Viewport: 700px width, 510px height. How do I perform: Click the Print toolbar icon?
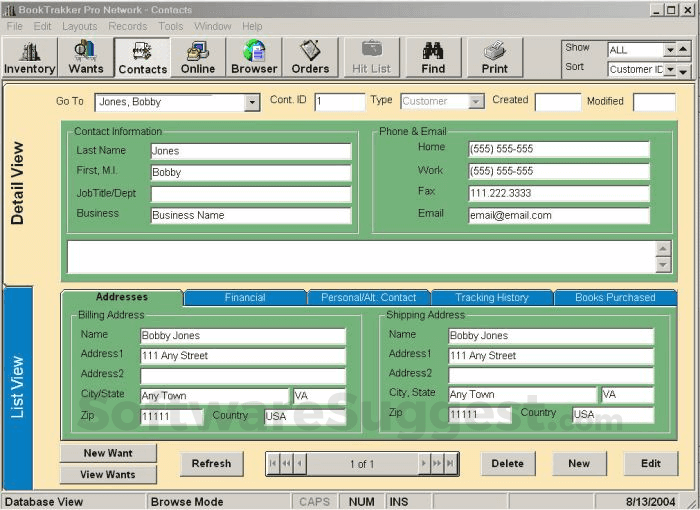[x=494, y=58]
